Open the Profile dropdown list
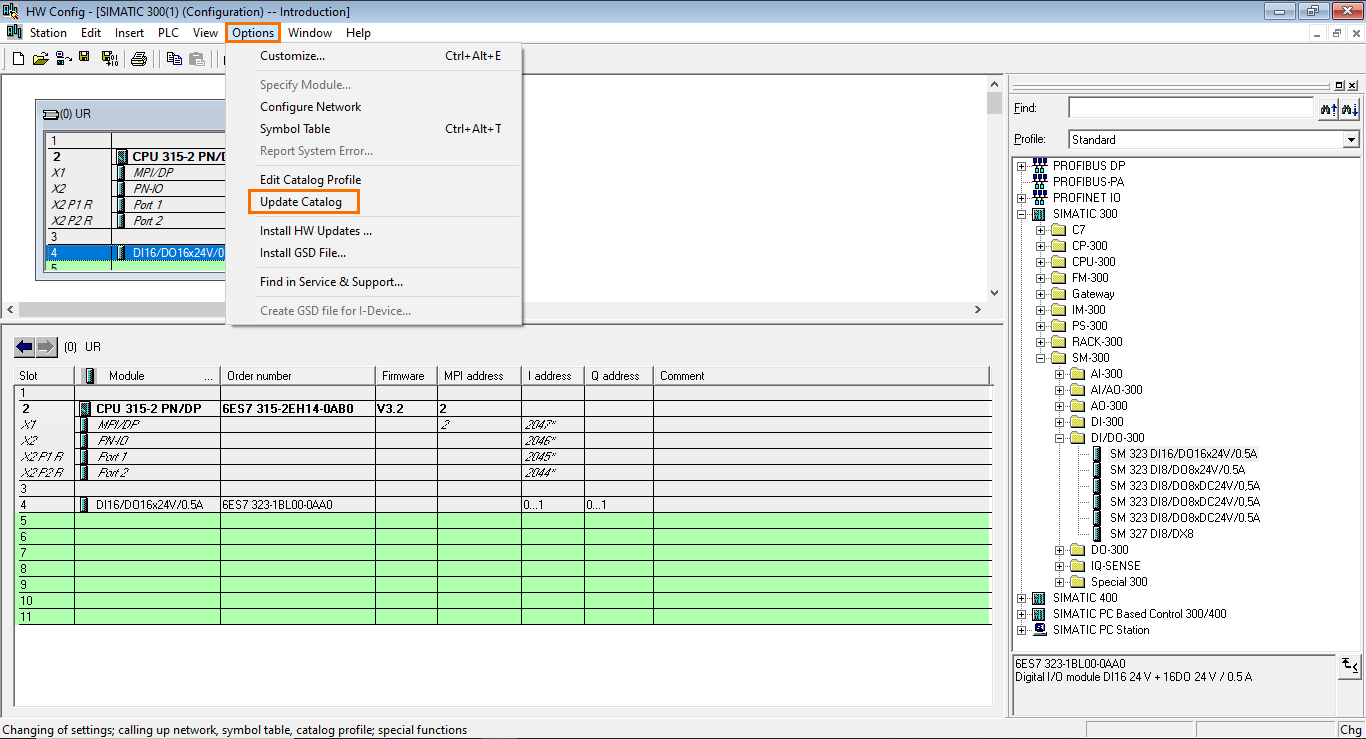The width and height of the screenshot is (1366, 739). click(1351, 140)
